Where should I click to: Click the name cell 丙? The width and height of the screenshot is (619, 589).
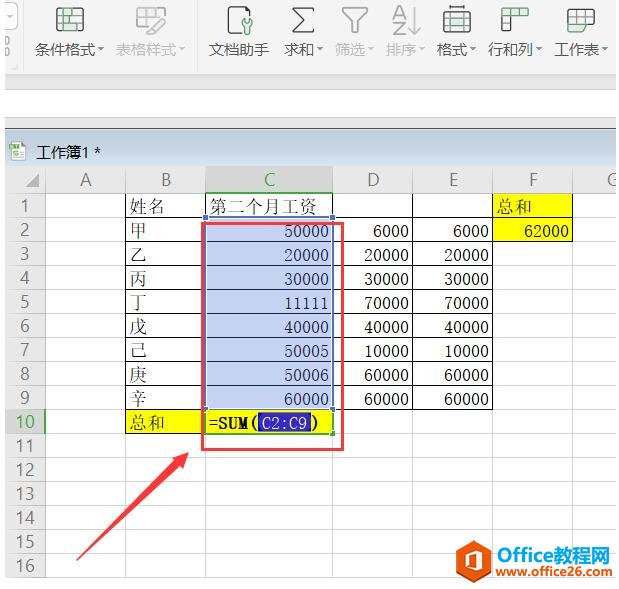click(x=165, y=278)
